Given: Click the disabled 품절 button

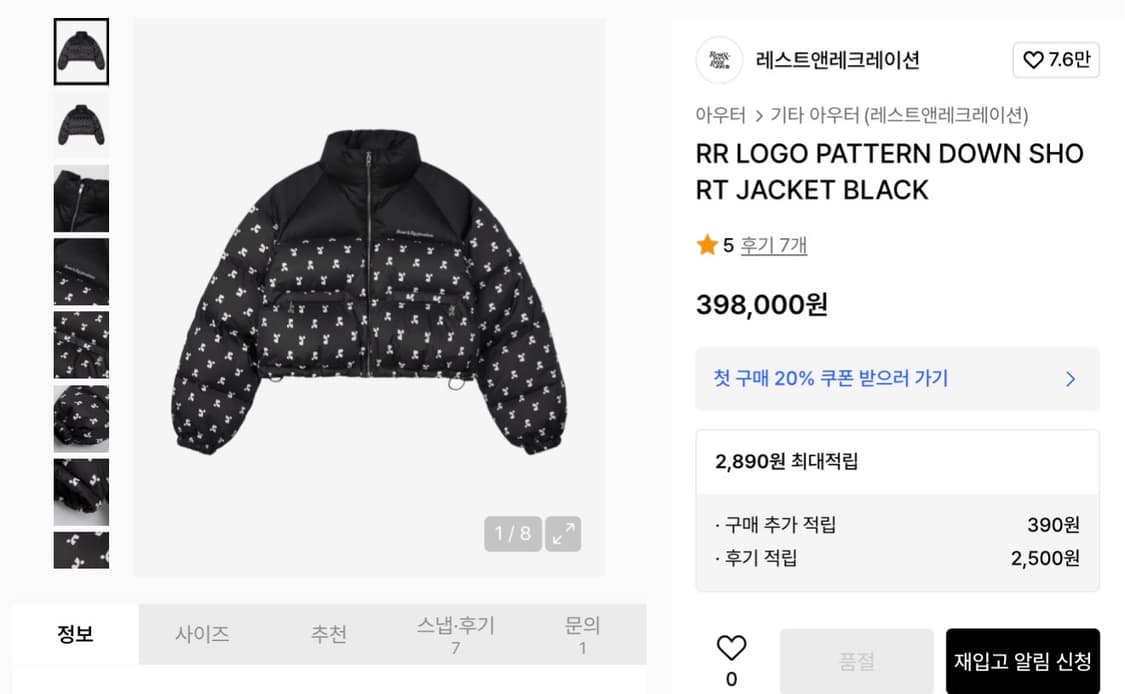Looking at the screenshot, I should click(856, 661).
